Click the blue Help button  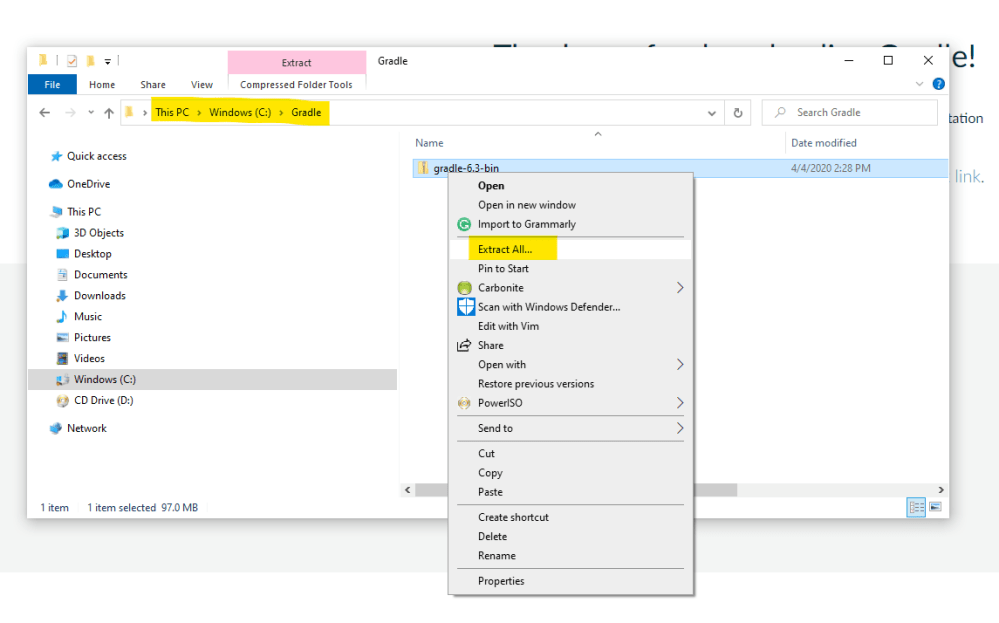coord(937,84)
